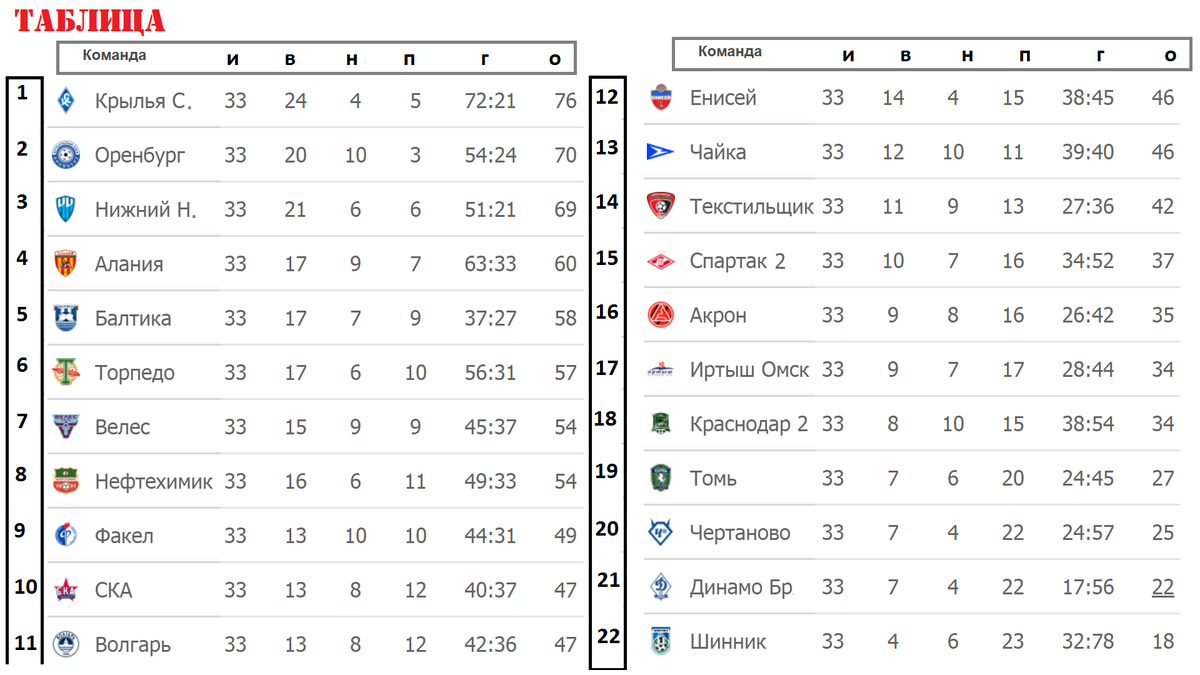Select the Текстильщик team name

click(x=751, y=206)
